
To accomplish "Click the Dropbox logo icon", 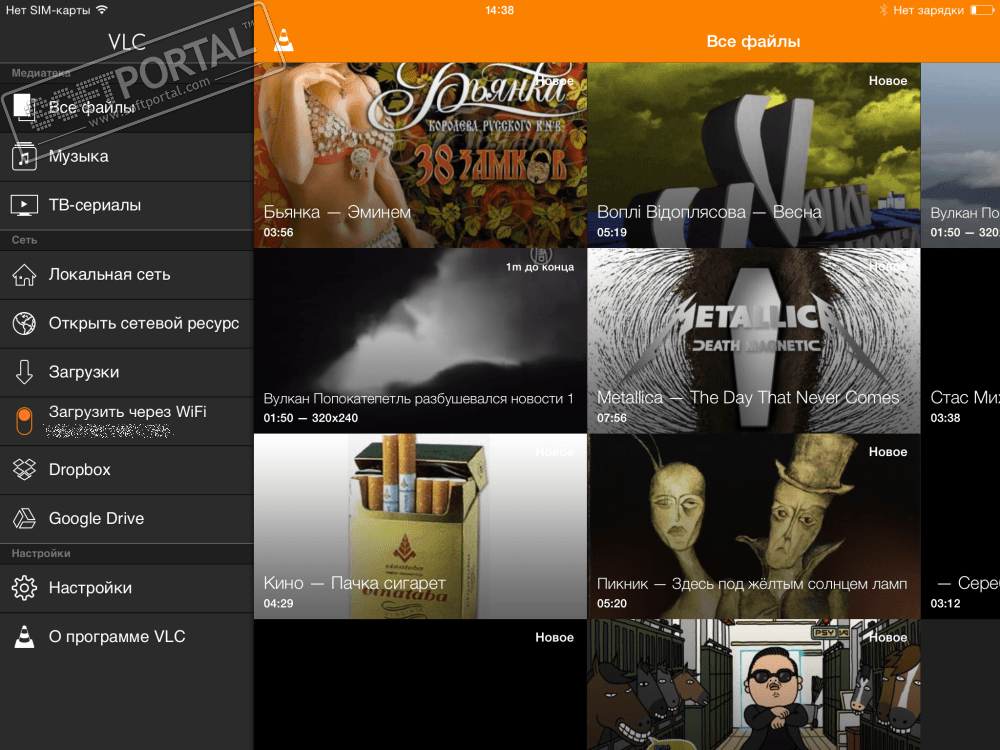I will click(24, 469).
